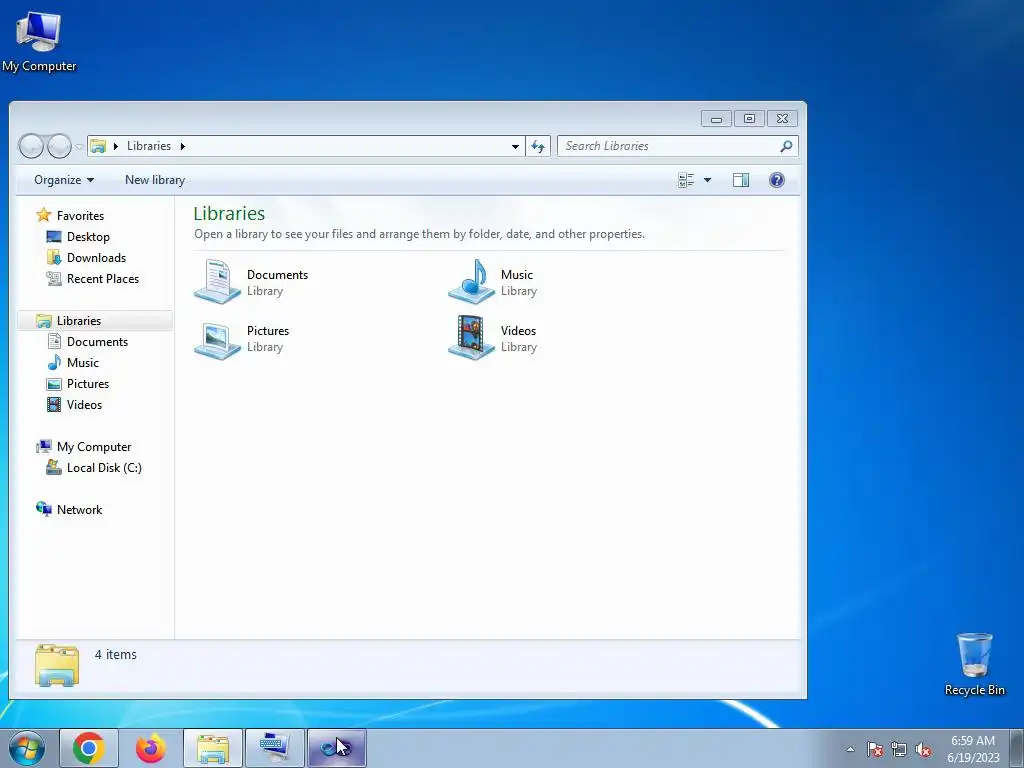
Task: Expand the arrow after Libraries in address bar
Action: point(183,146)
